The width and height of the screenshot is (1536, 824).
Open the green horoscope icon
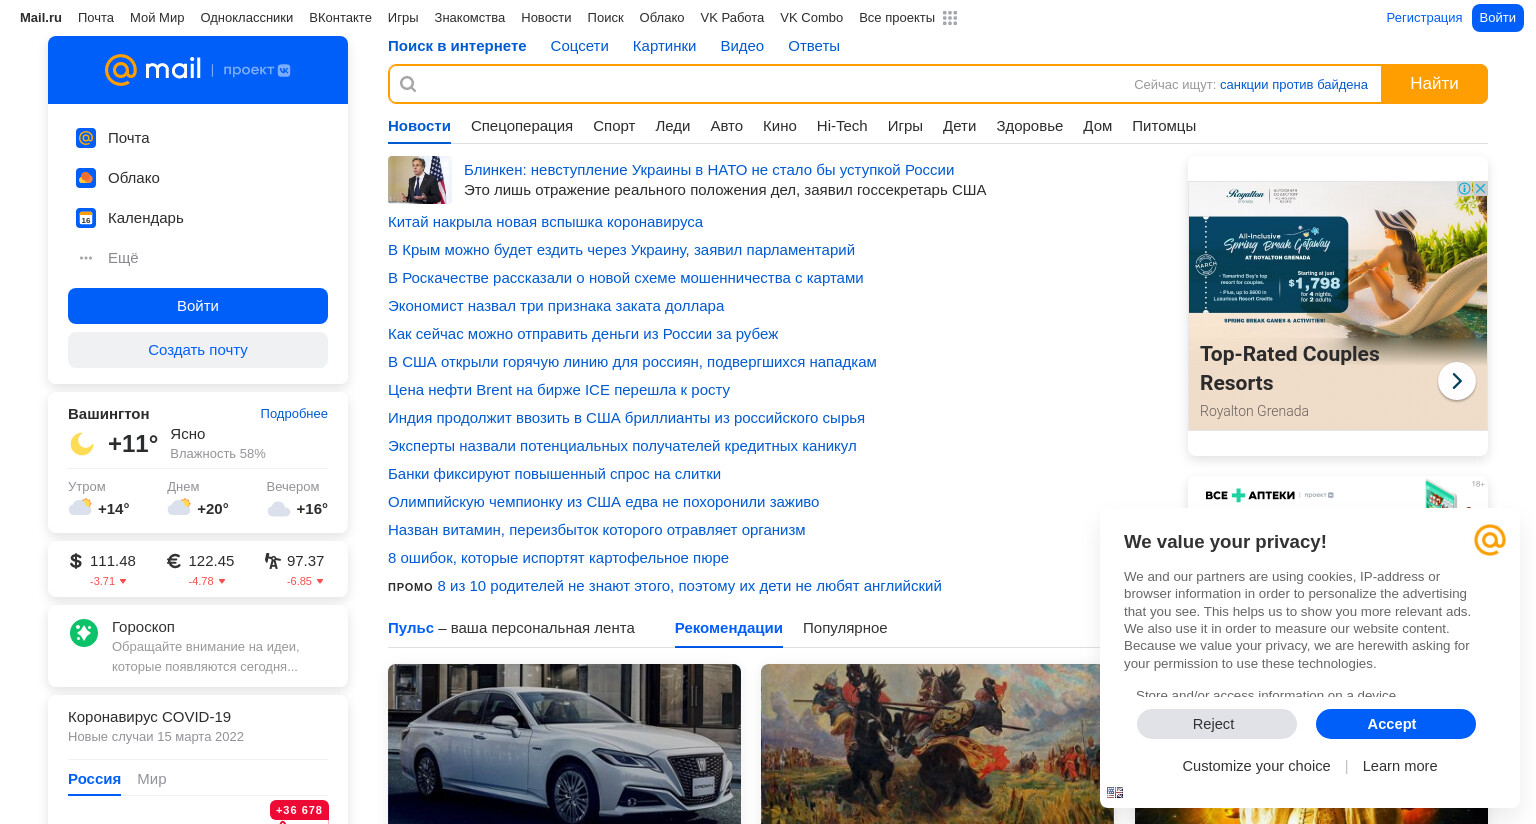click(84, 632)
